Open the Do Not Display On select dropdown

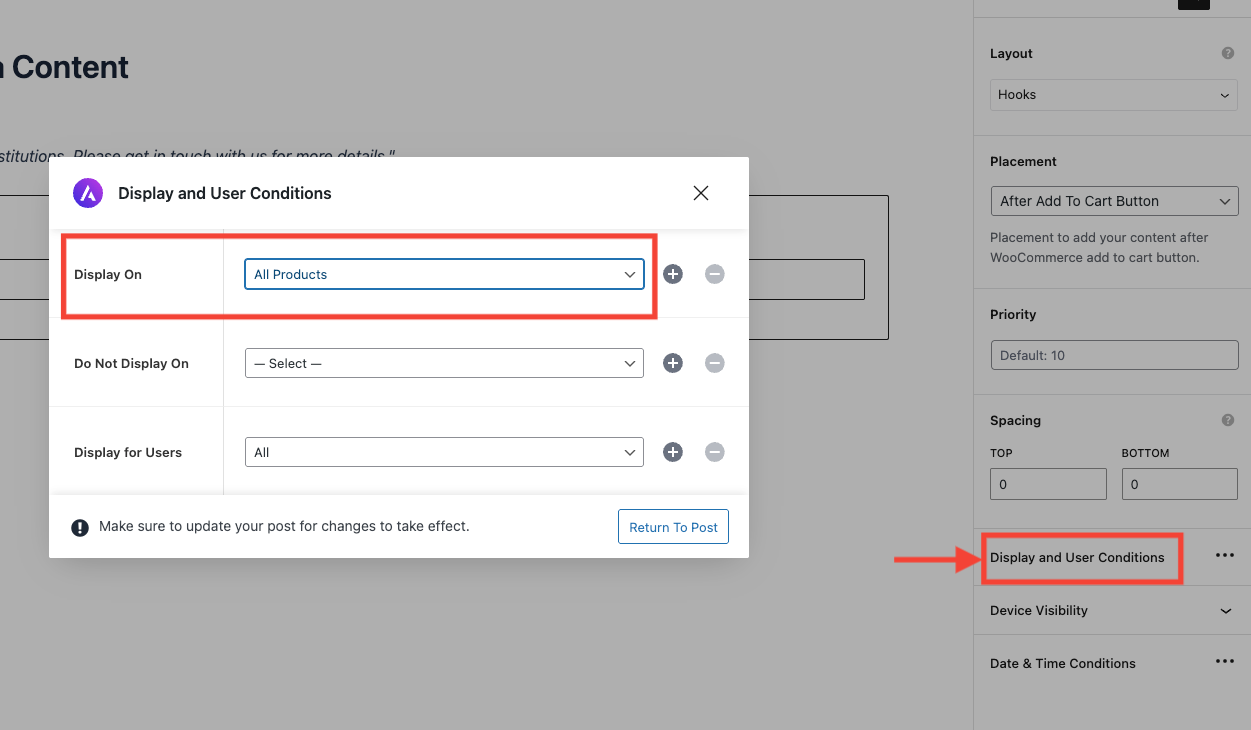pyautogui.click(x=444, y=363)
